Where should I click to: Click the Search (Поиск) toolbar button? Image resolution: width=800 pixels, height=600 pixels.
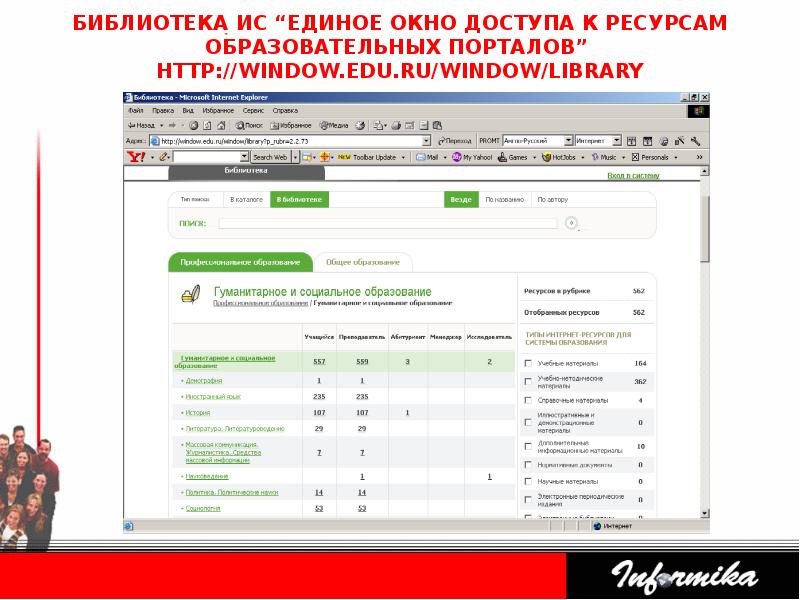click(x=247, y=126)
